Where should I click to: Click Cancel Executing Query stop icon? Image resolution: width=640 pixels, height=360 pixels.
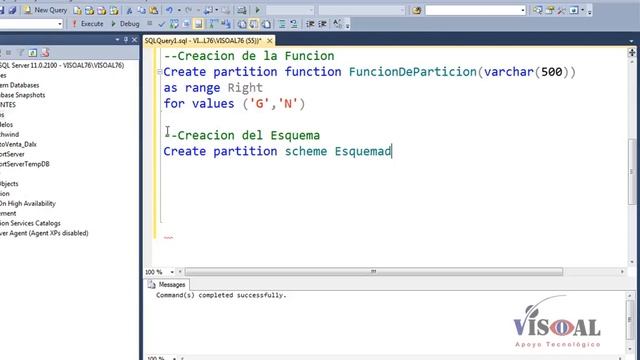pos(149,24)
